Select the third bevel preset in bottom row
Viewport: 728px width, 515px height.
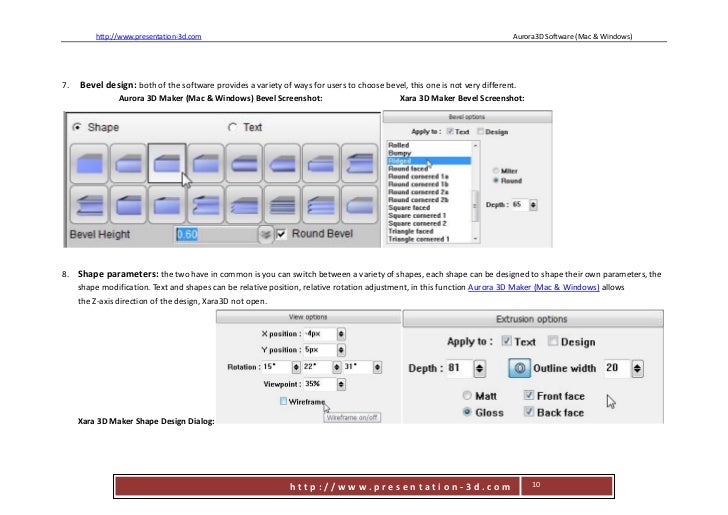tap(167, 205)
